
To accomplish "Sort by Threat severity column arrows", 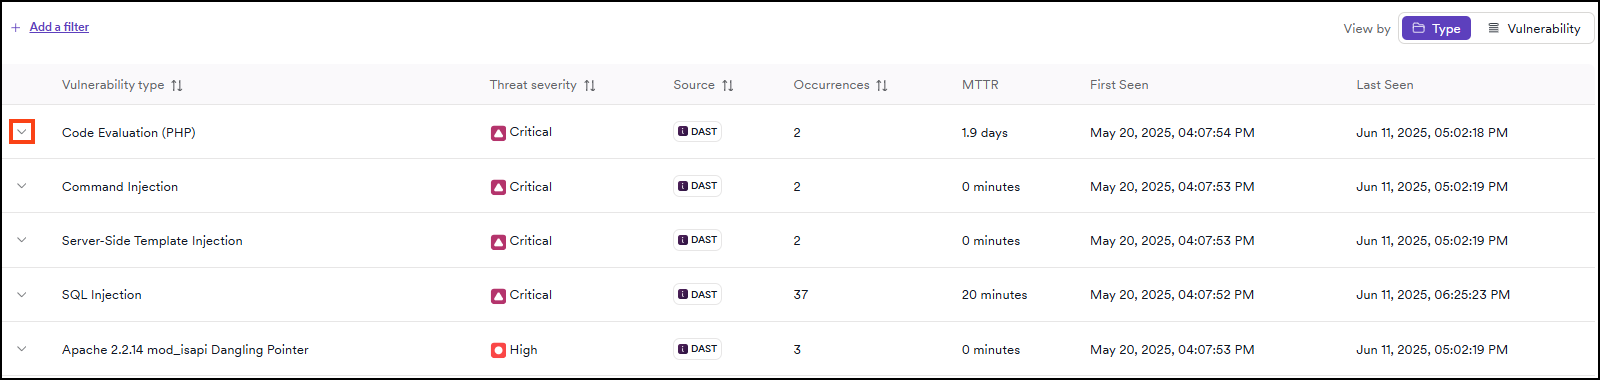I will (590, 85).
